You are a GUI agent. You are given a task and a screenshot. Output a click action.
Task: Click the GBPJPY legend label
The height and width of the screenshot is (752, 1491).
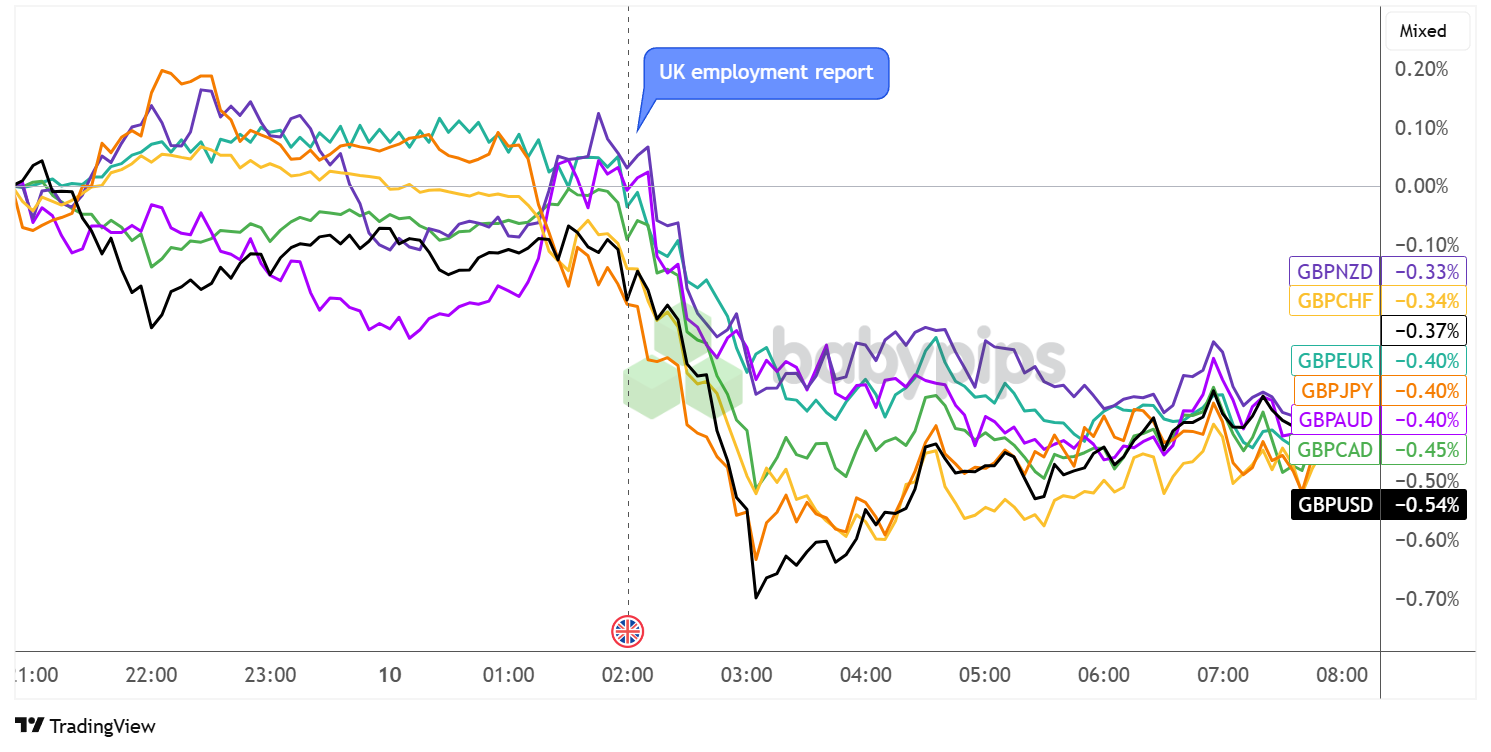[x=1334, y=390]
